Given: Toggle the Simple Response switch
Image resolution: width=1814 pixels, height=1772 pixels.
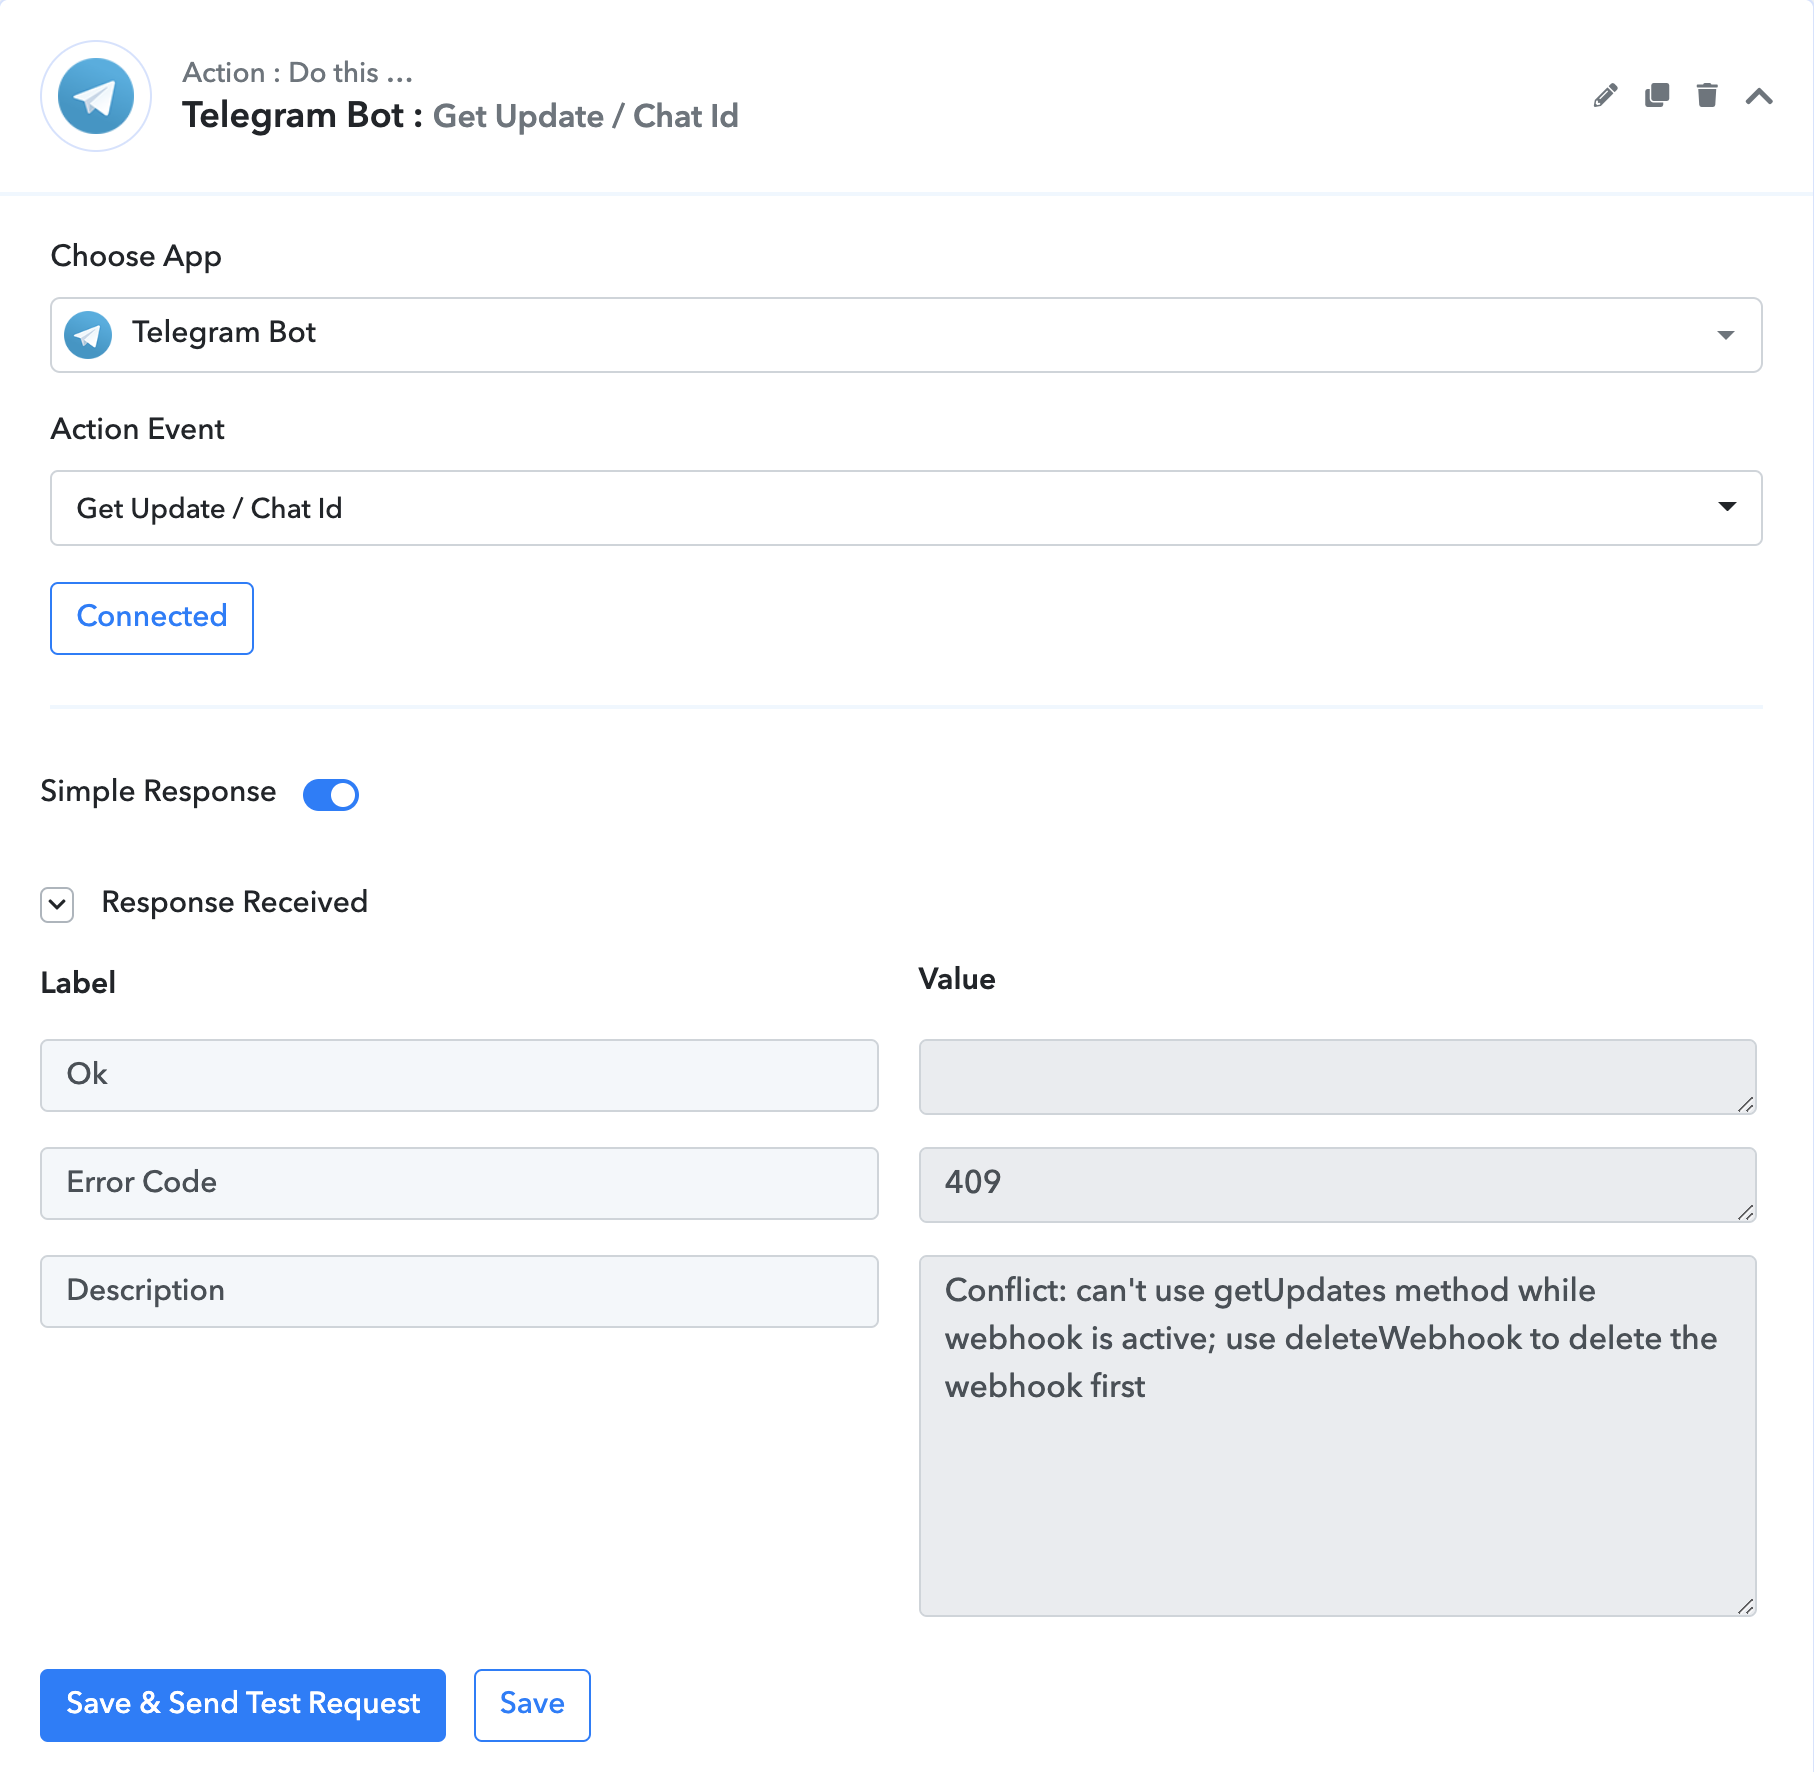Looking at the screenshot, I should tap(331, 795).
